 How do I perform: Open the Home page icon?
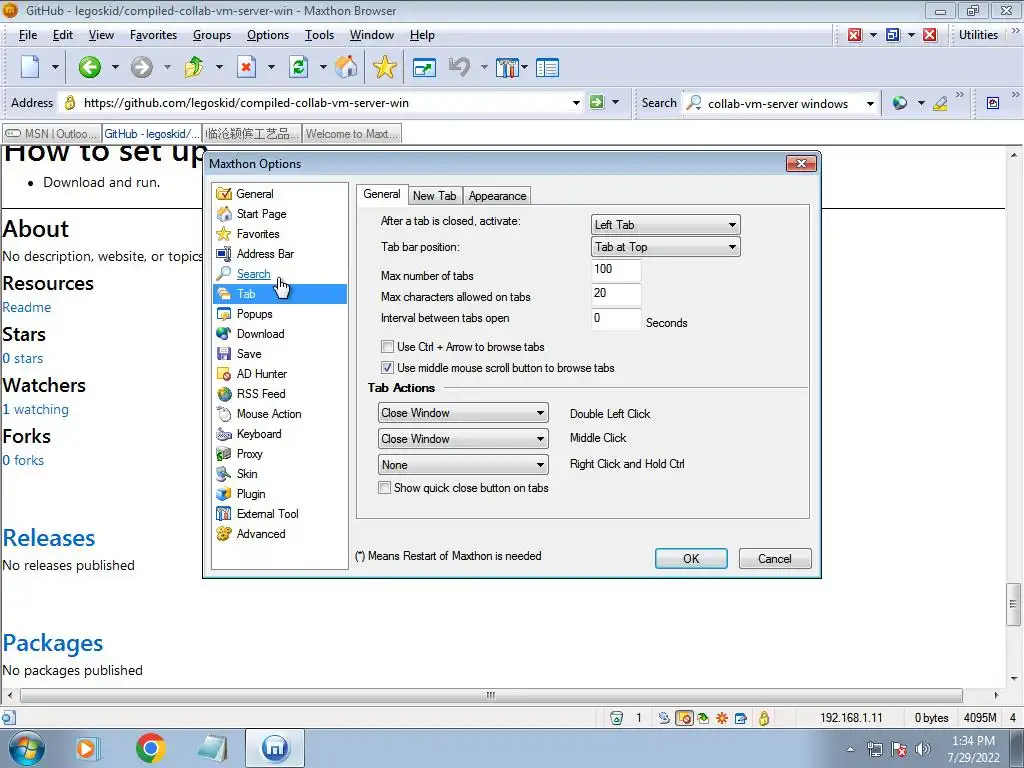tap(346, 67)
